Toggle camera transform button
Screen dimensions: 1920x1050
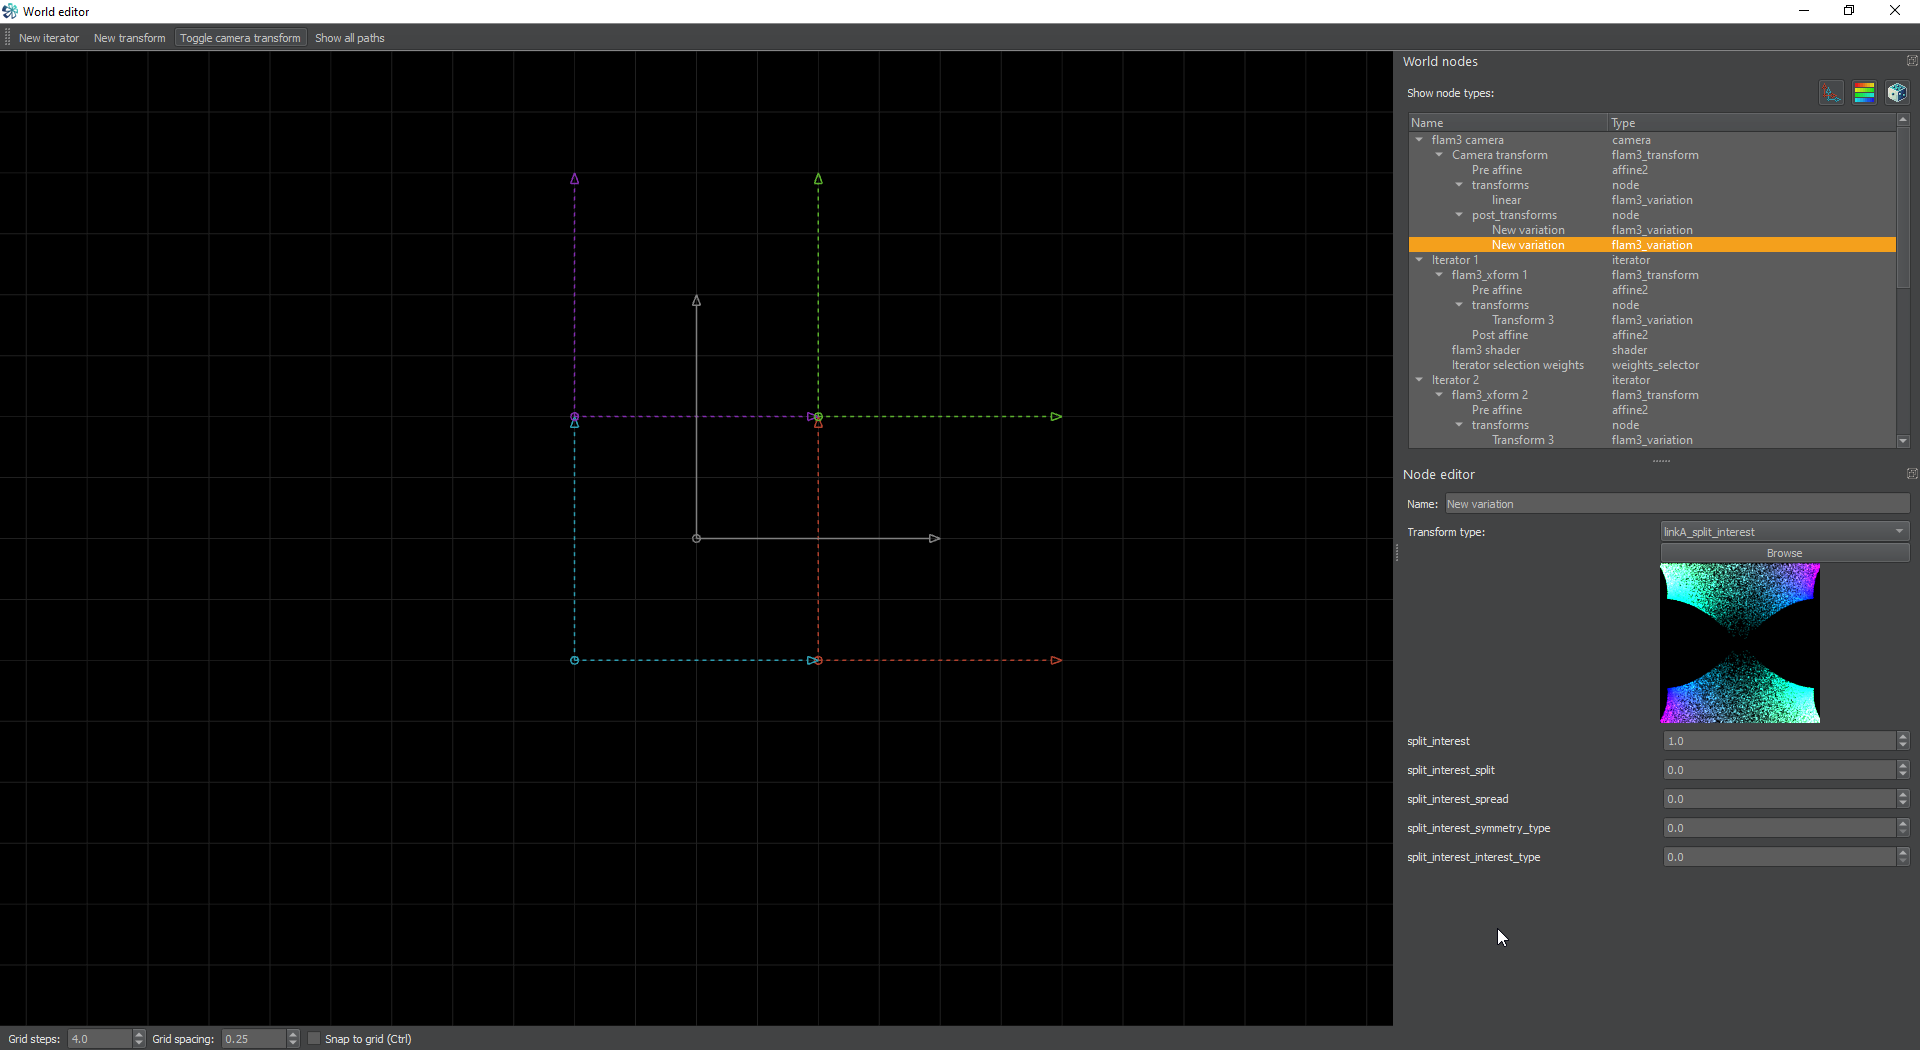pos(240,38)
